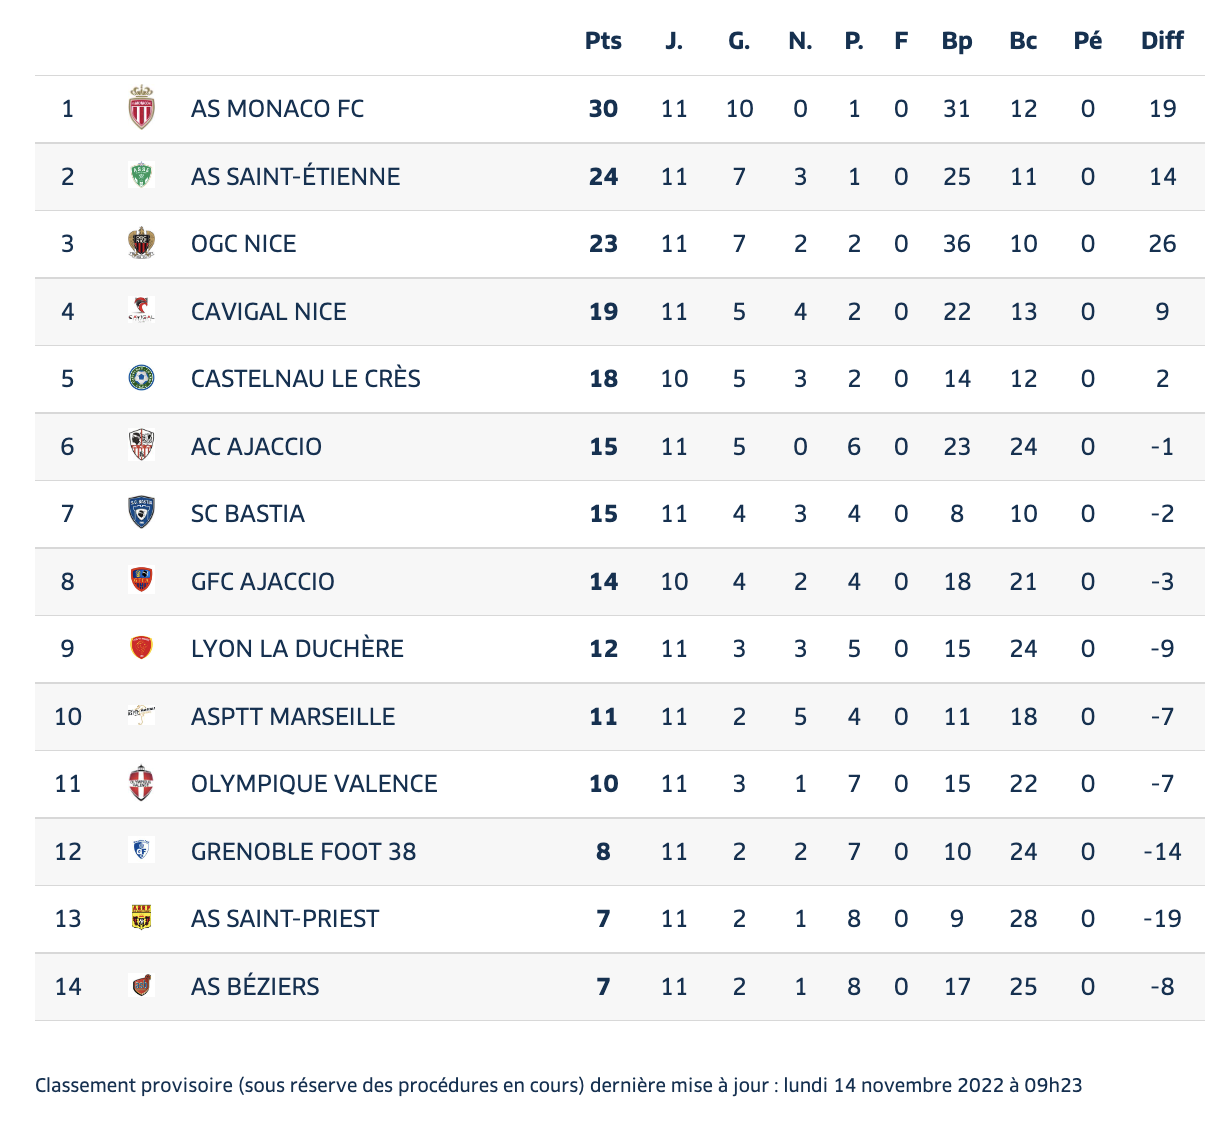
Task: Click the Diff column header
Action: point(1162,41)
